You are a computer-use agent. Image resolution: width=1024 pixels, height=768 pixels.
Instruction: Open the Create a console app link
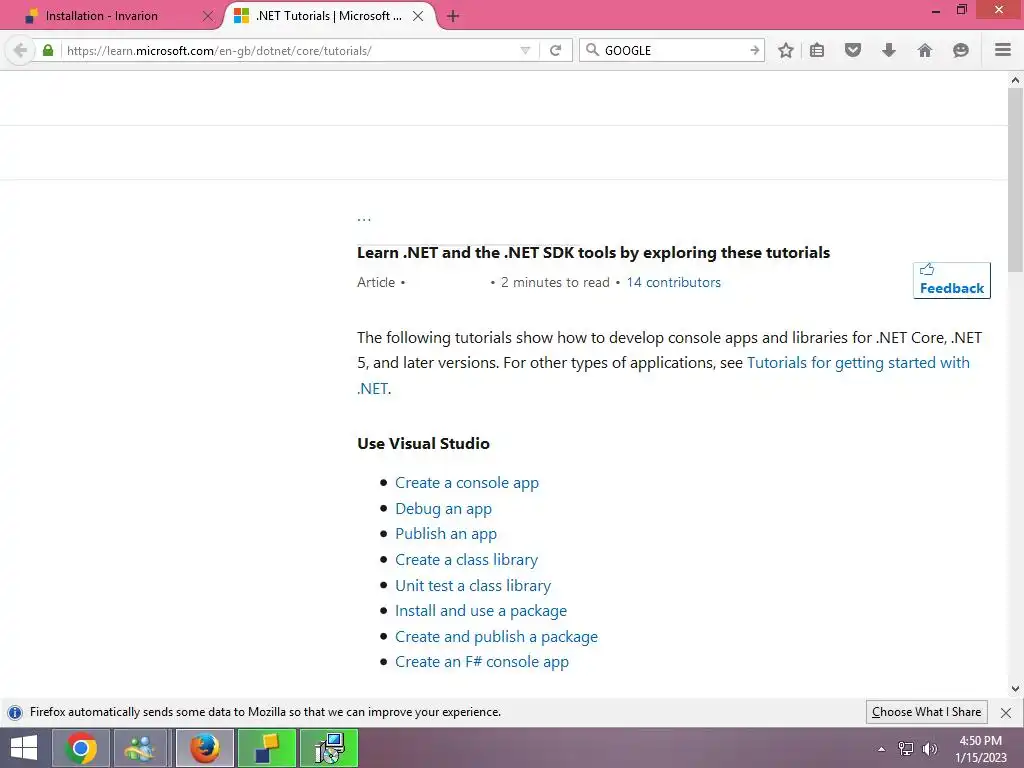[467, 483]
